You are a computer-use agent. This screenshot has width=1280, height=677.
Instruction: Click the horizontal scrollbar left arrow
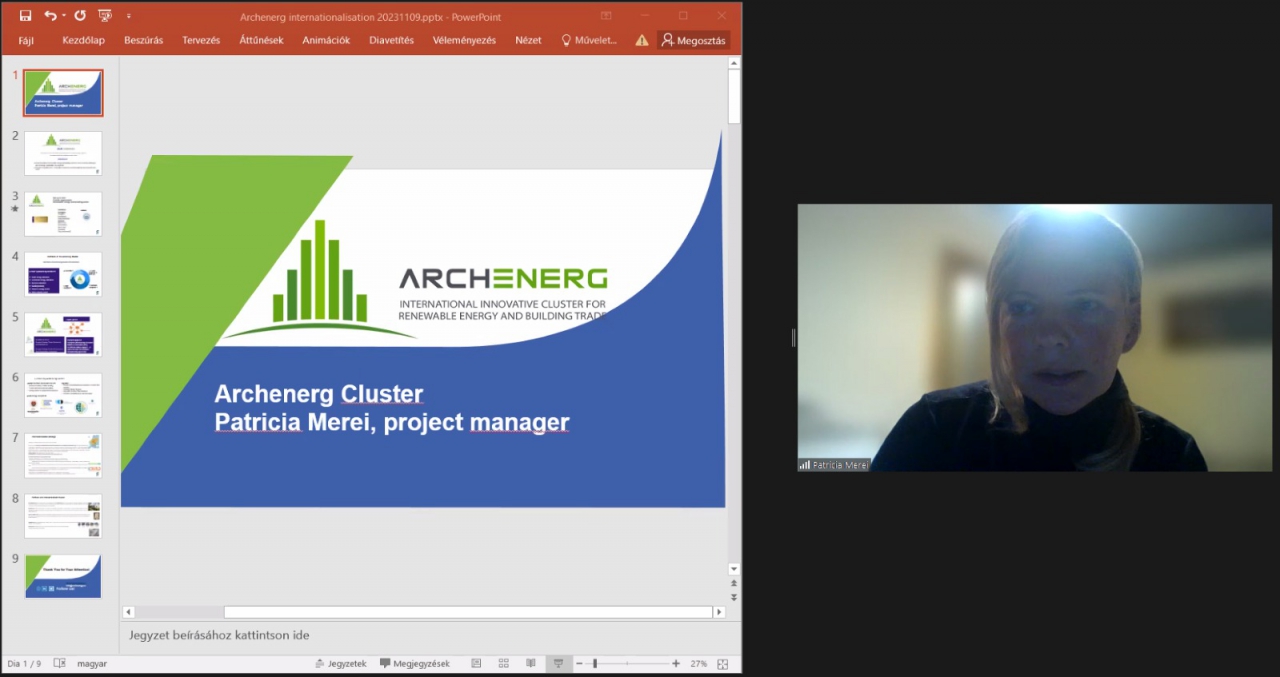click(x=129, y=612)
